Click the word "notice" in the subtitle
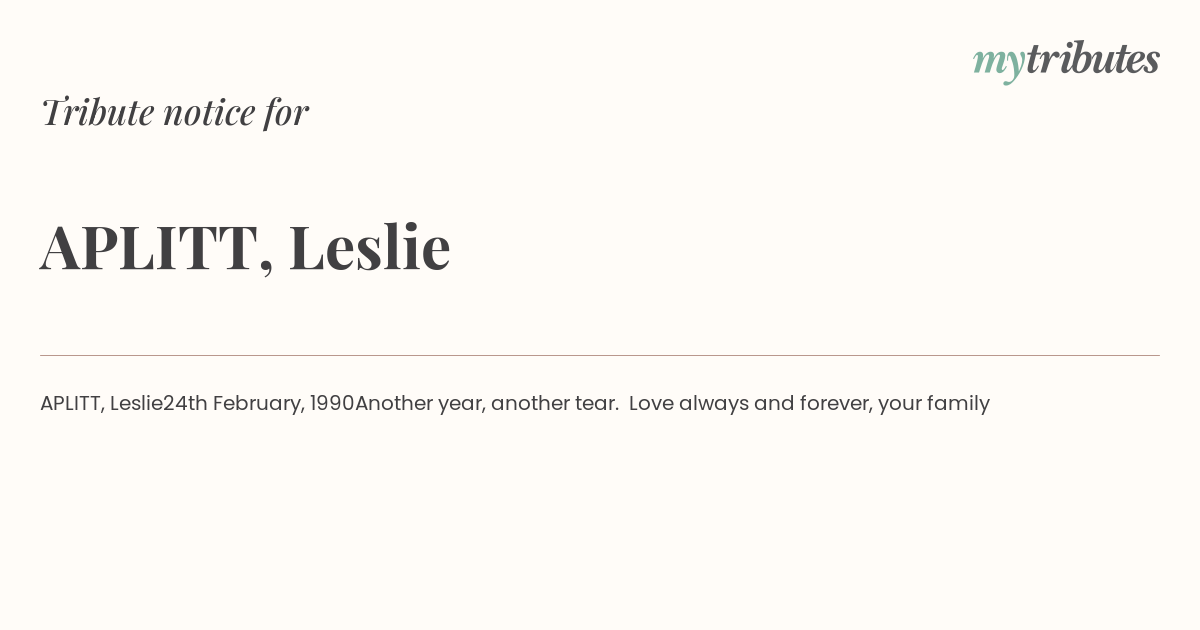 [x=209, y=112]
